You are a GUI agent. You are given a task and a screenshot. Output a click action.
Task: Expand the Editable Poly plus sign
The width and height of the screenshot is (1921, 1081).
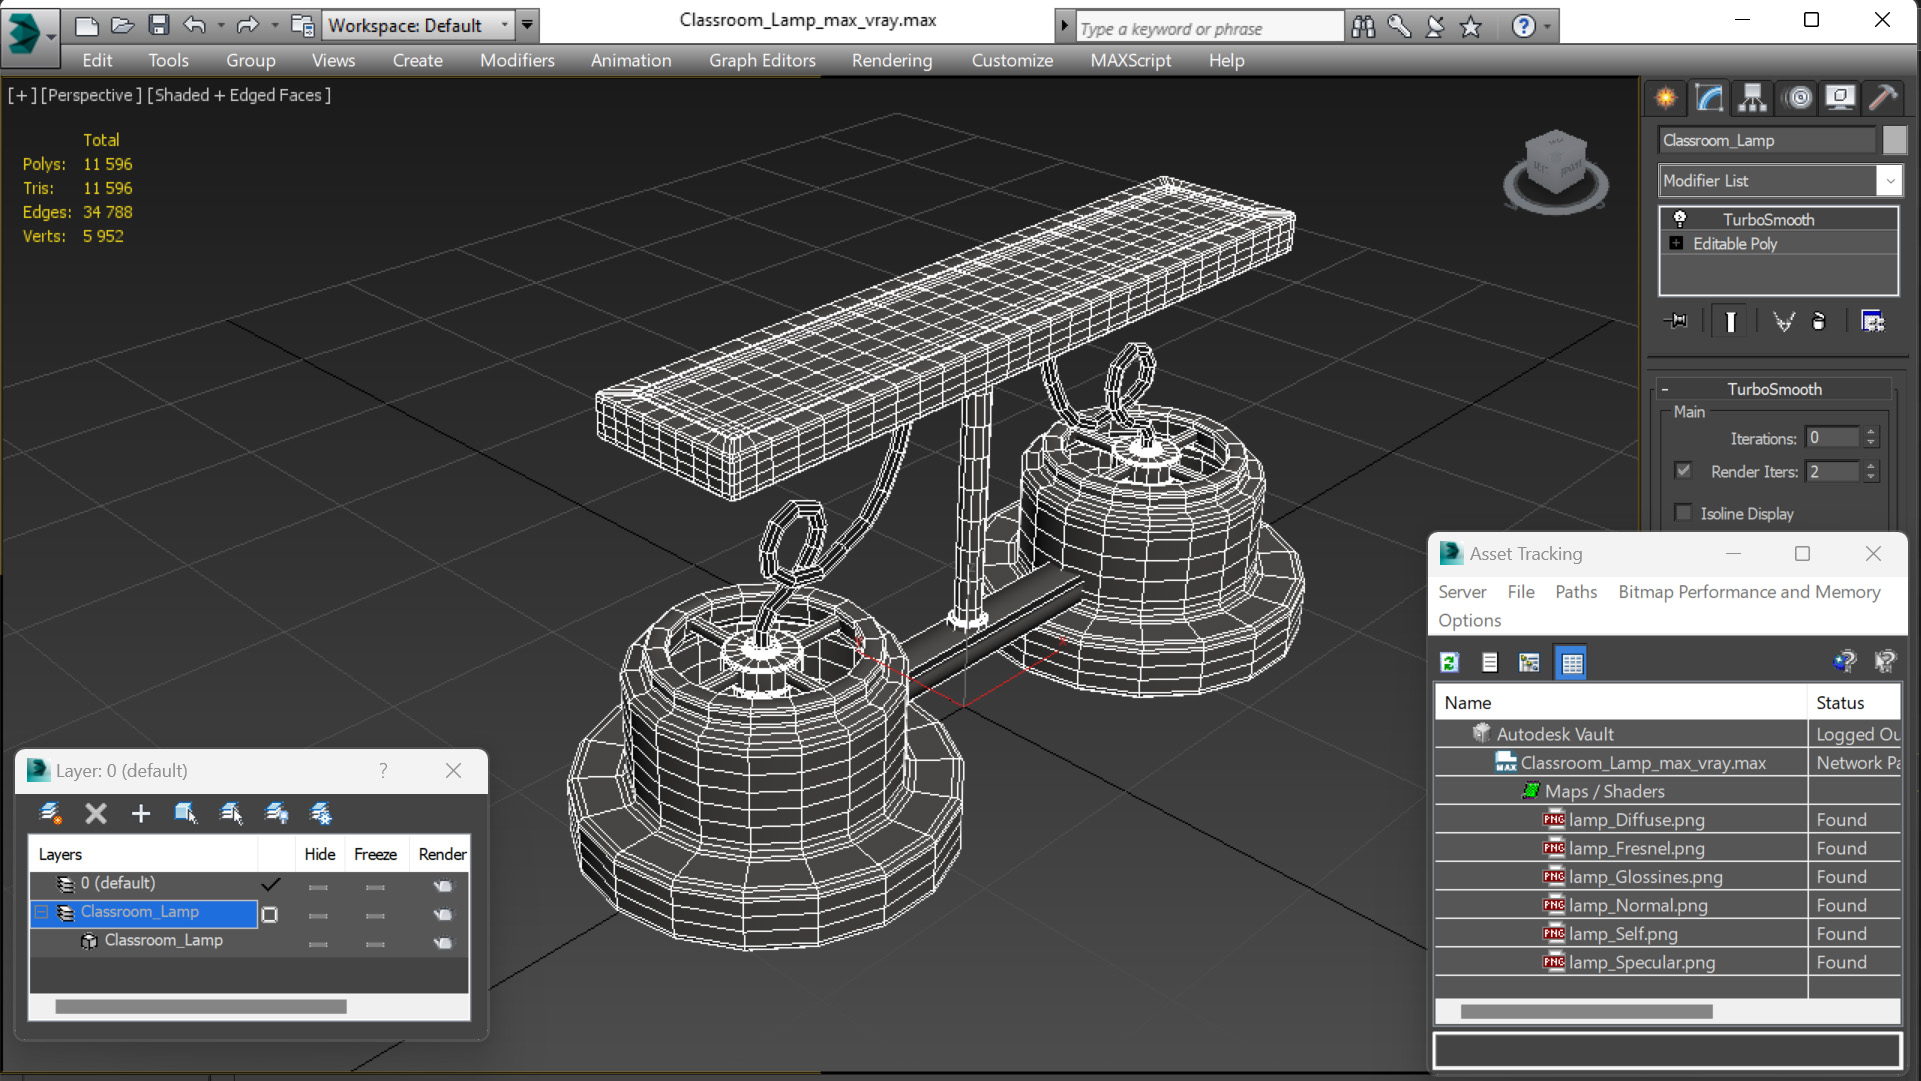coord(1677,243)
